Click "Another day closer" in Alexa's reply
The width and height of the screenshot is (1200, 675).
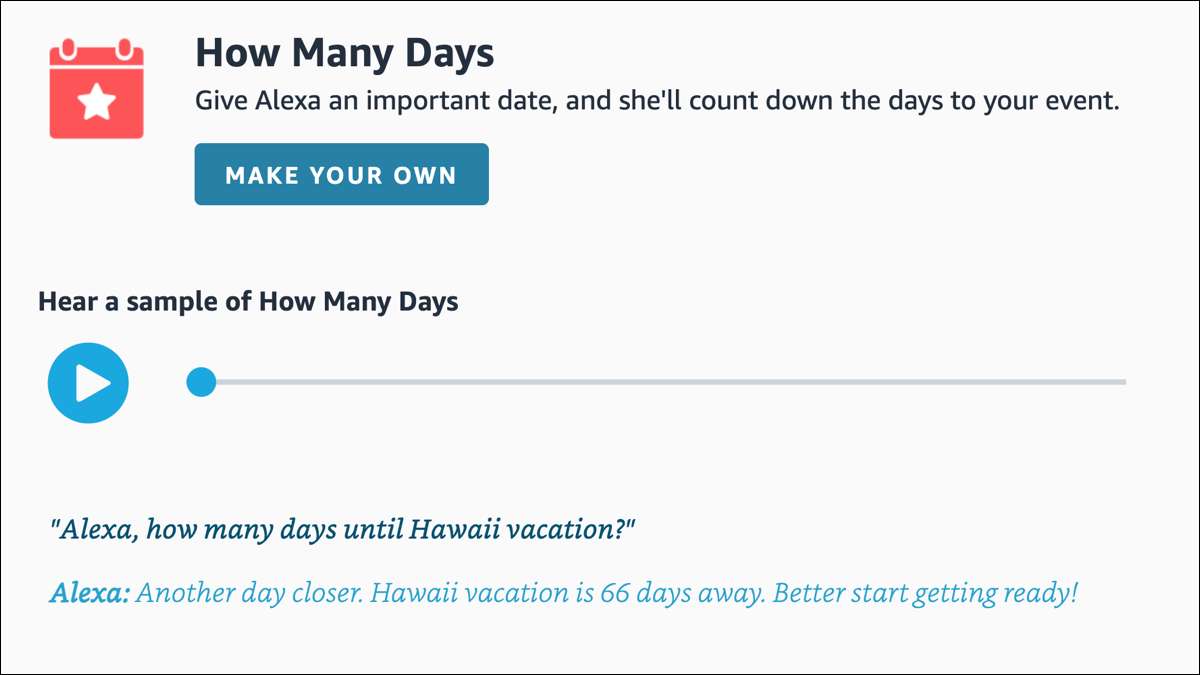click(248, 592)
